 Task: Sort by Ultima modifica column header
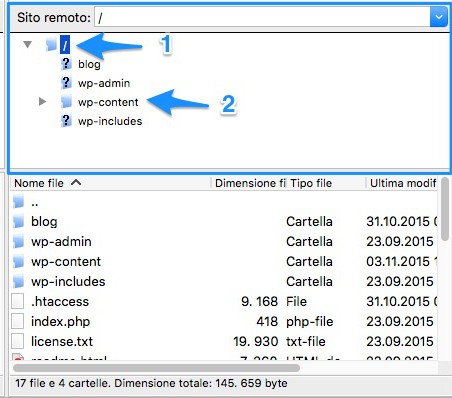click(x=403, y=183)
